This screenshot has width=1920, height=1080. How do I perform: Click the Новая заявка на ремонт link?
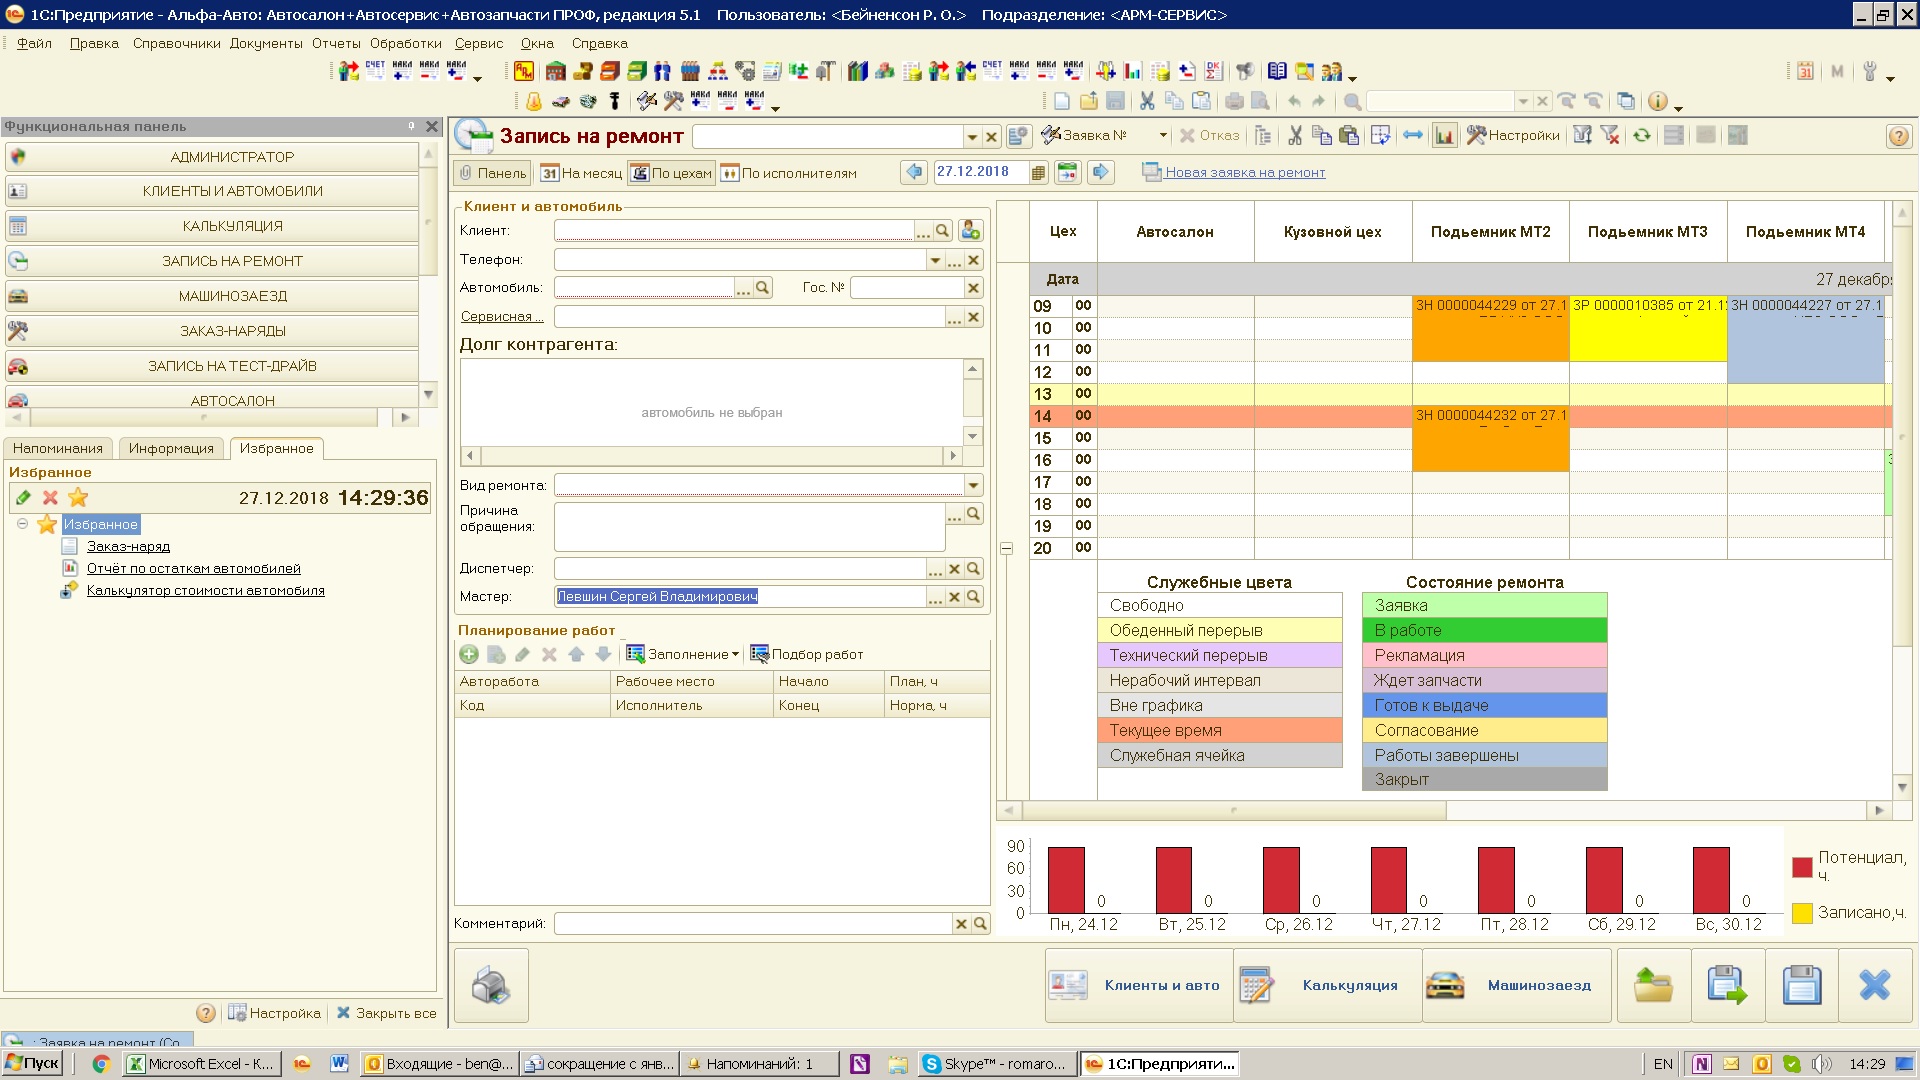click(1245, 172)
